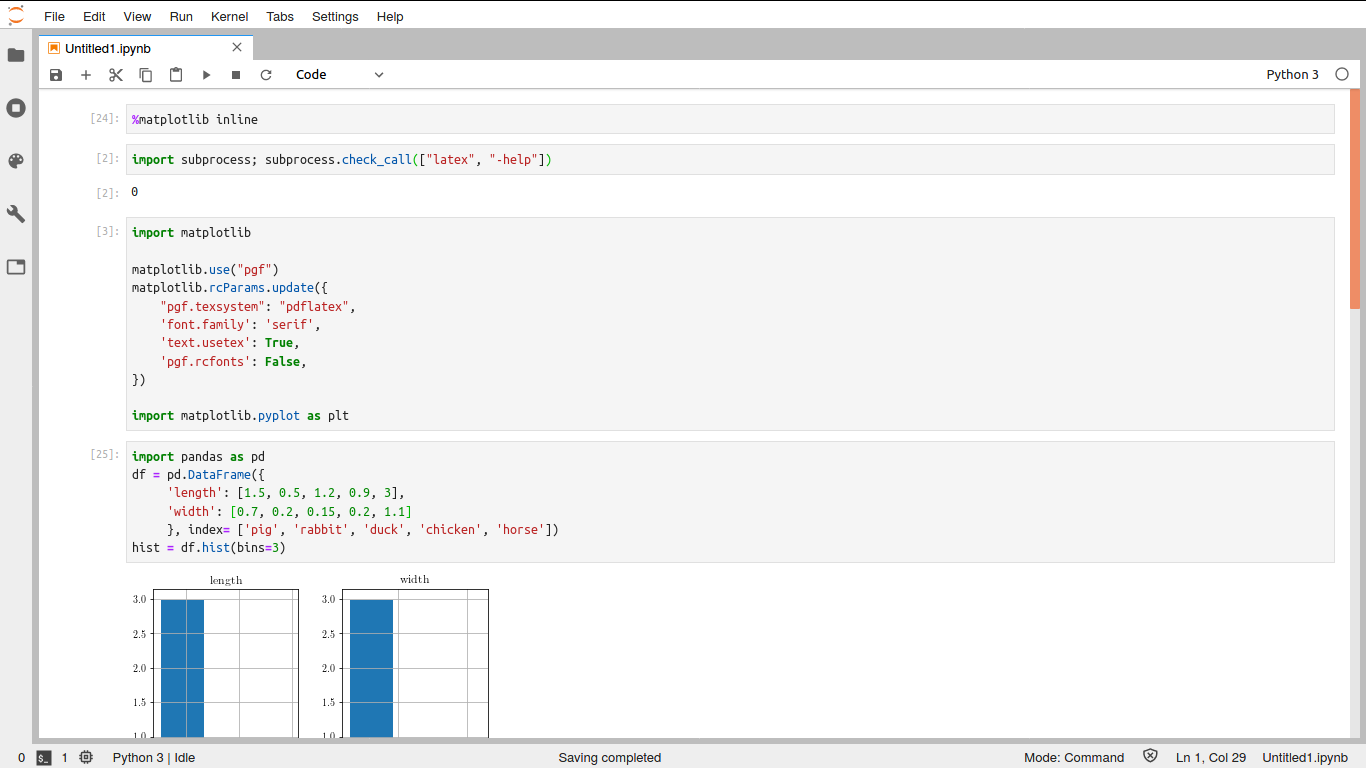Image resolution: width=1366 pixels, height=768 pixels.
Task: Open the Tabs menu
Action: [280, 16]
